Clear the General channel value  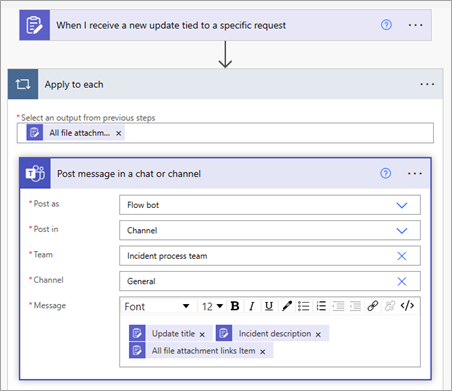402,281
